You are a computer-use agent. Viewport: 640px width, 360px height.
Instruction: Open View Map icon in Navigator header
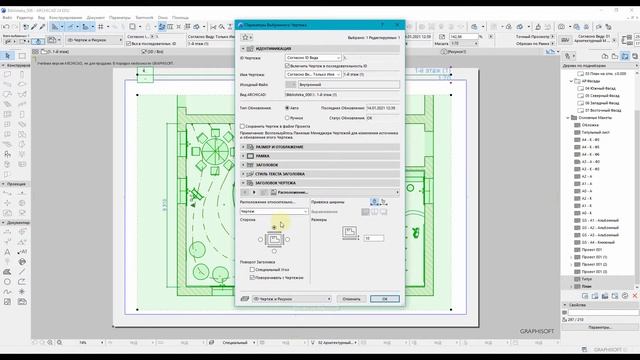coord(615,56)
